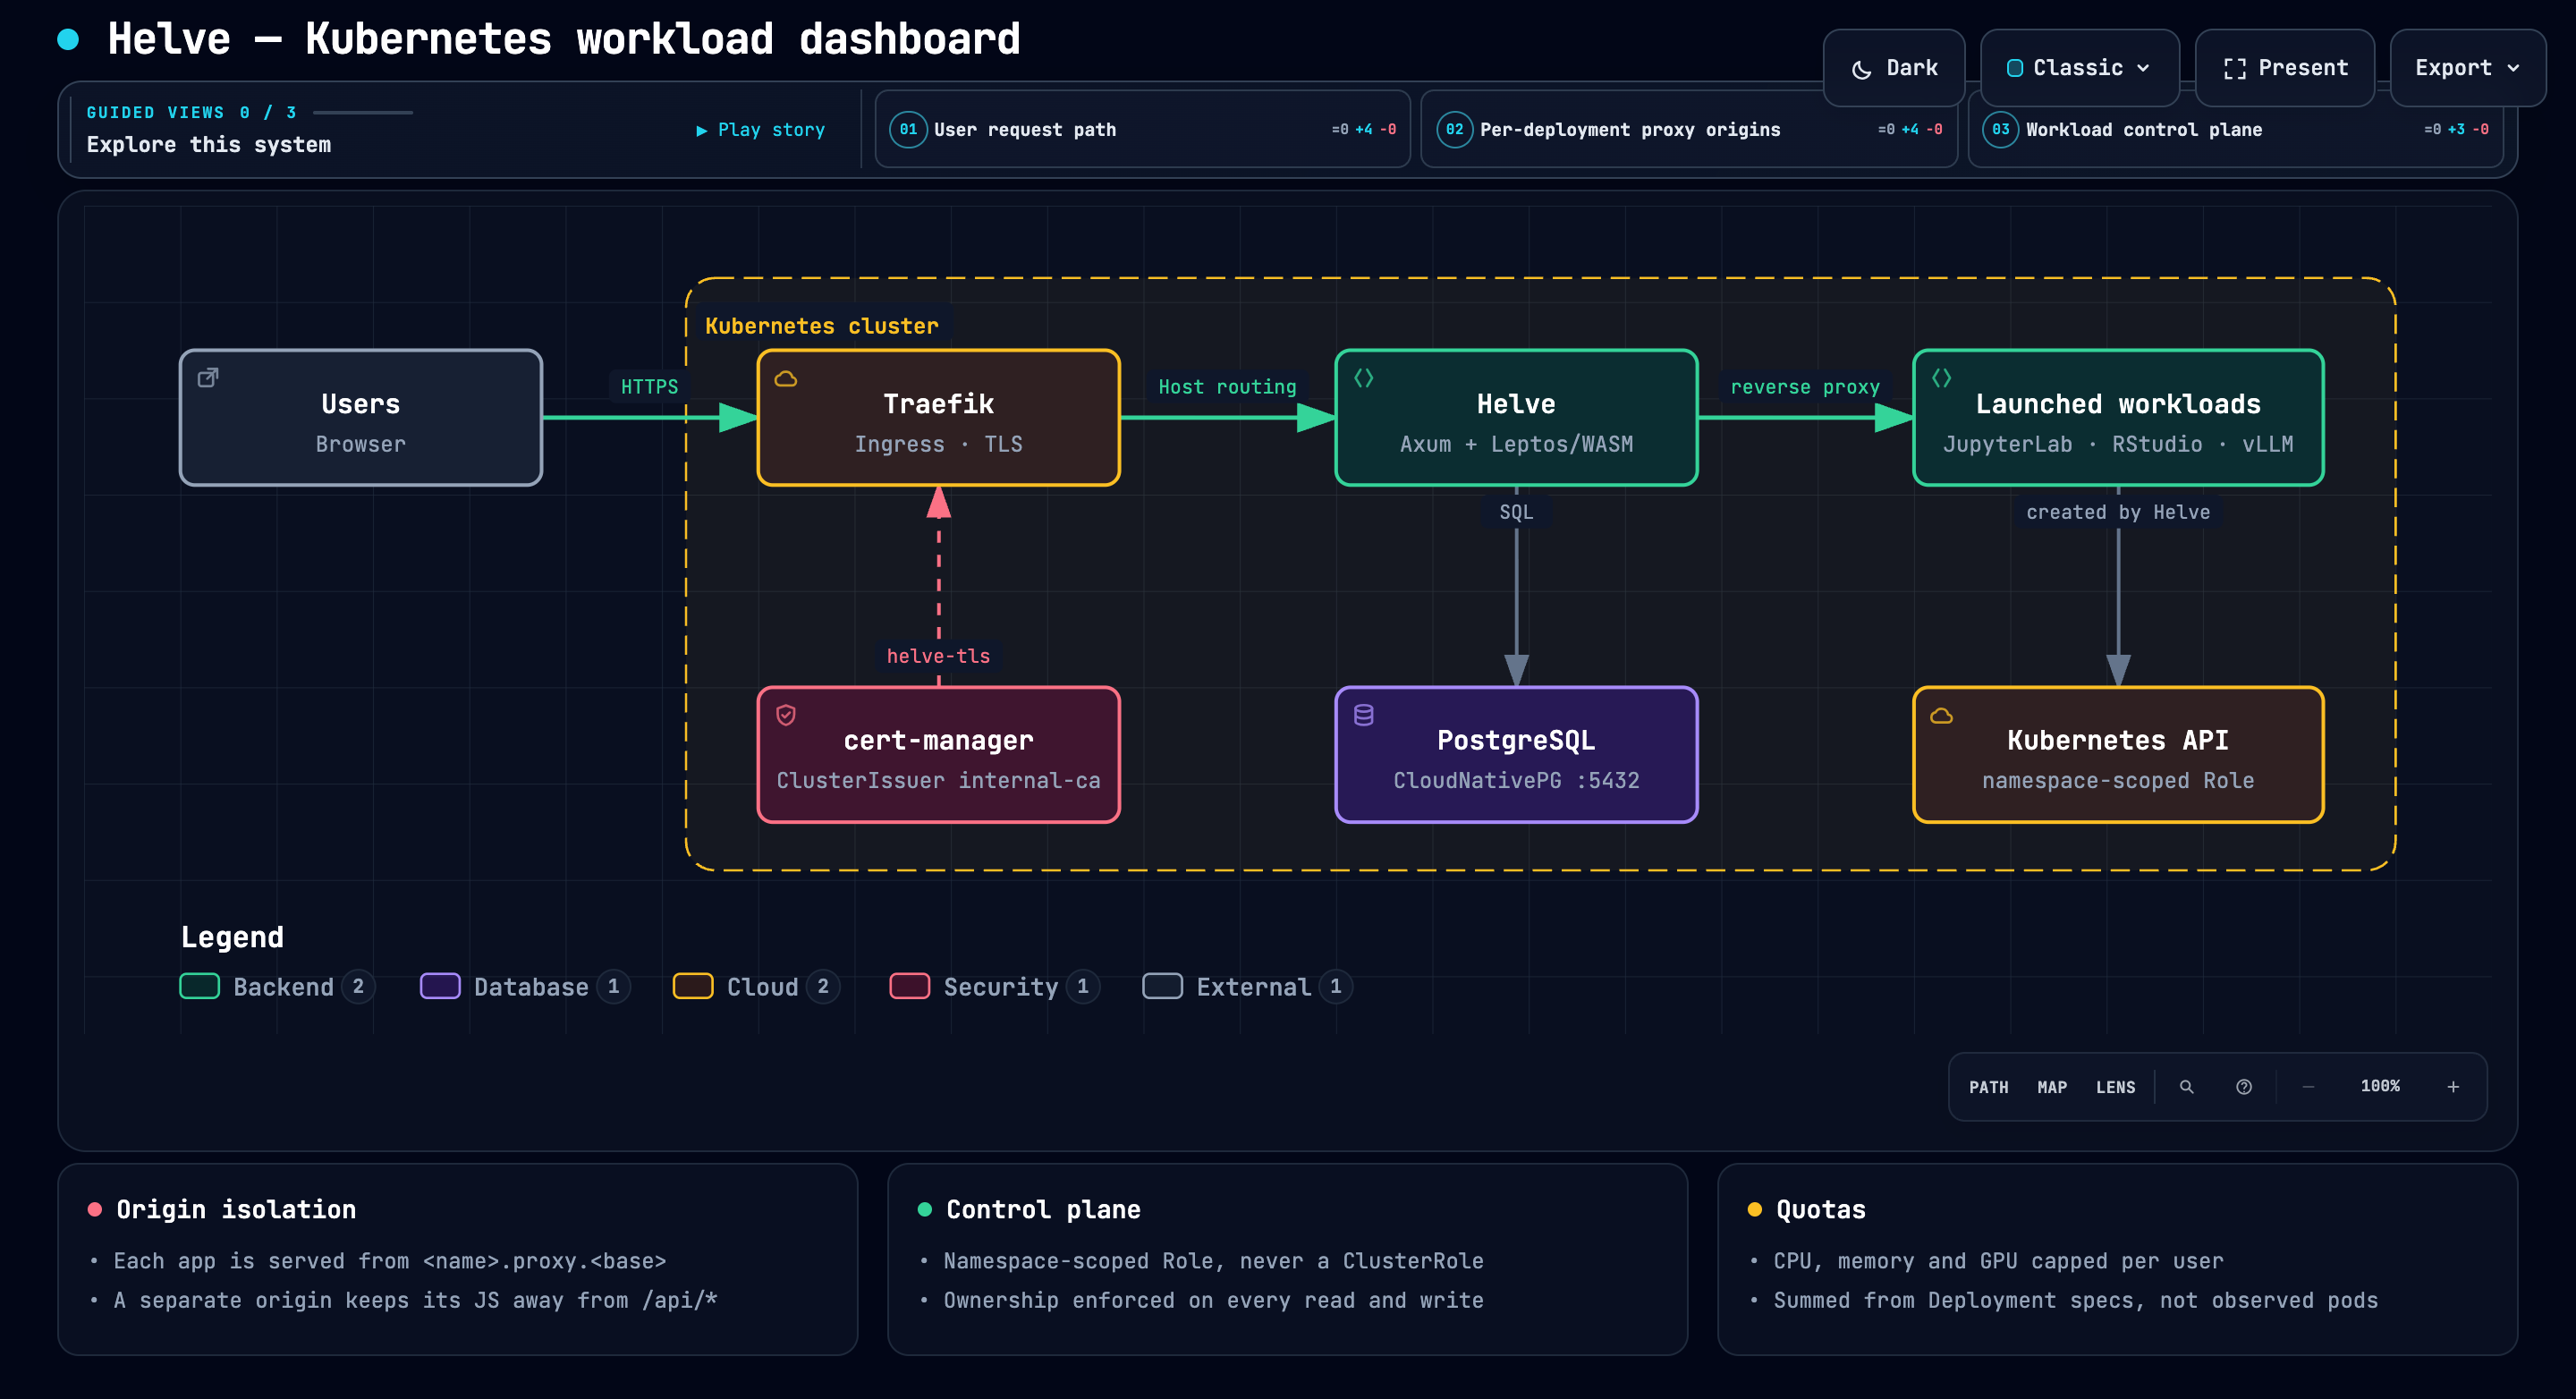Click the Explore this system text

tap(208, 145)
